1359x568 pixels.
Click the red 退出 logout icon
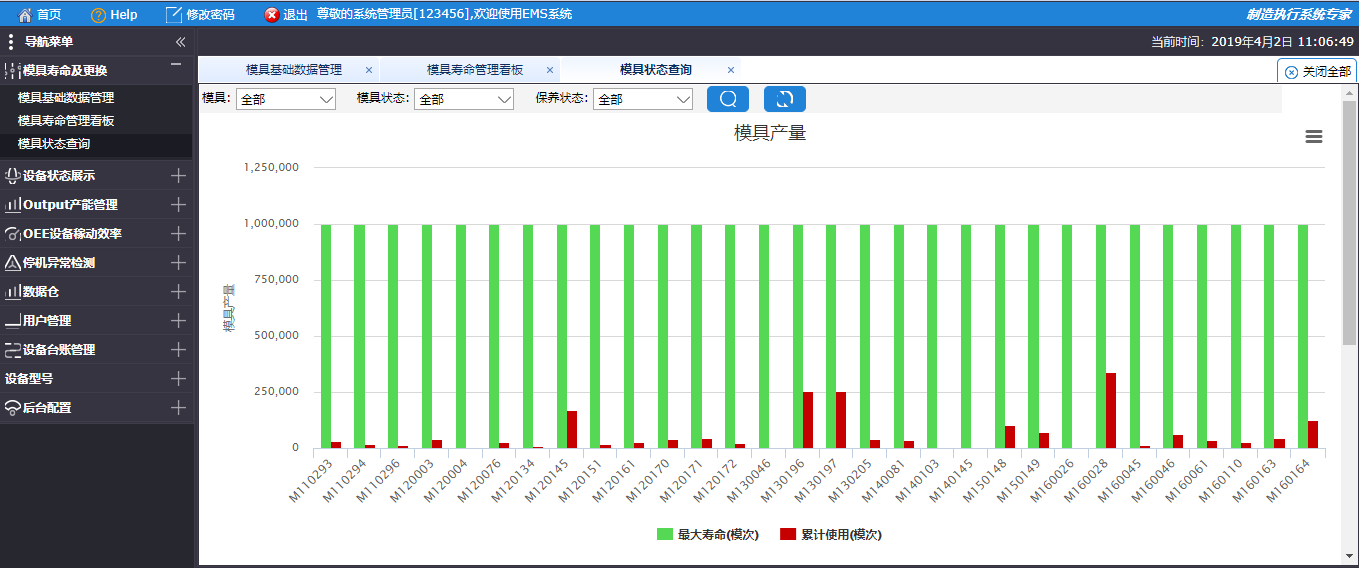[272, 15]
